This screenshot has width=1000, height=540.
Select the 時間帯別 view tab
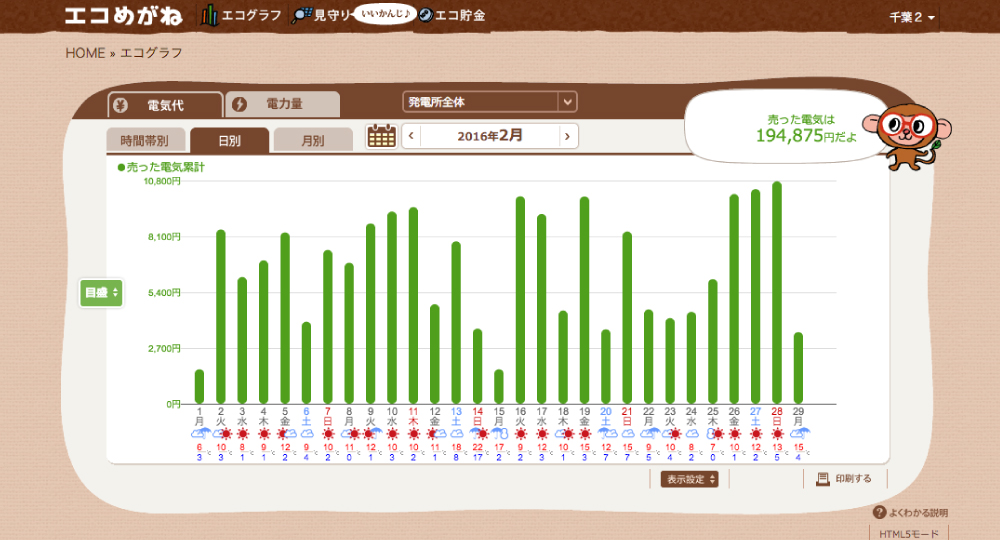145,140
